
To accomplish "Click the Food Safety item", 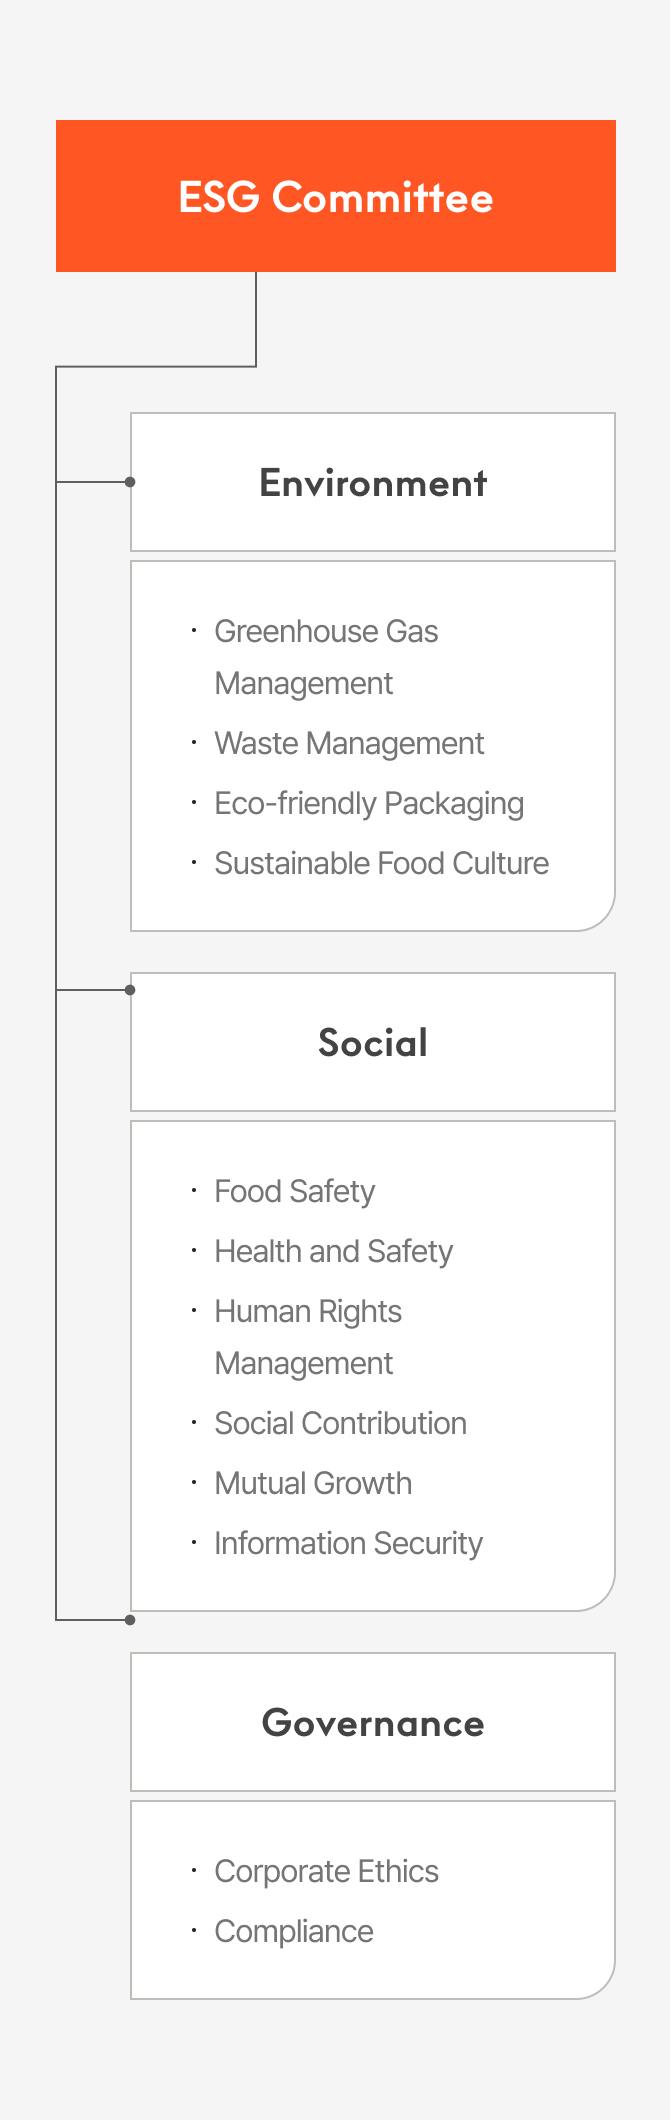I will [295, 1191].
